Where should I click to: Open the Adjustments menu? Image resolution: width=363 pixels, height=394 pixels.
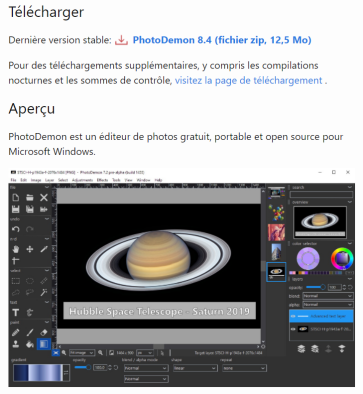[x=82, y=180]
